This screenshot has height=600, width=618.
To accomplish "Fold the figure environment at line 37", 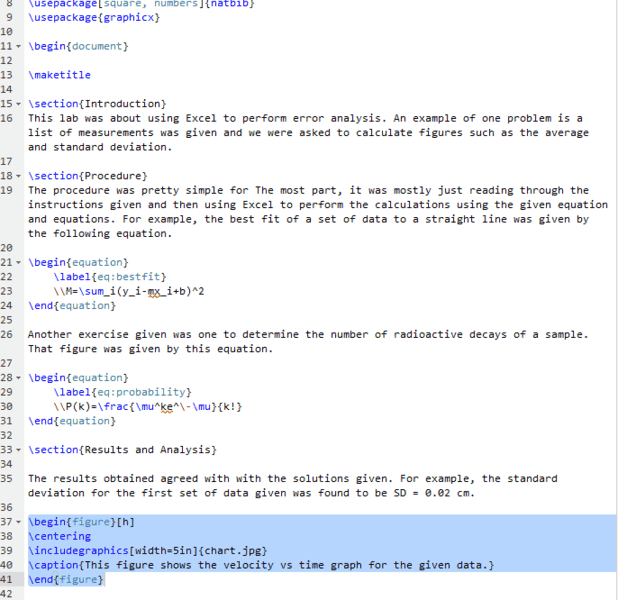I will pos(18,522).
